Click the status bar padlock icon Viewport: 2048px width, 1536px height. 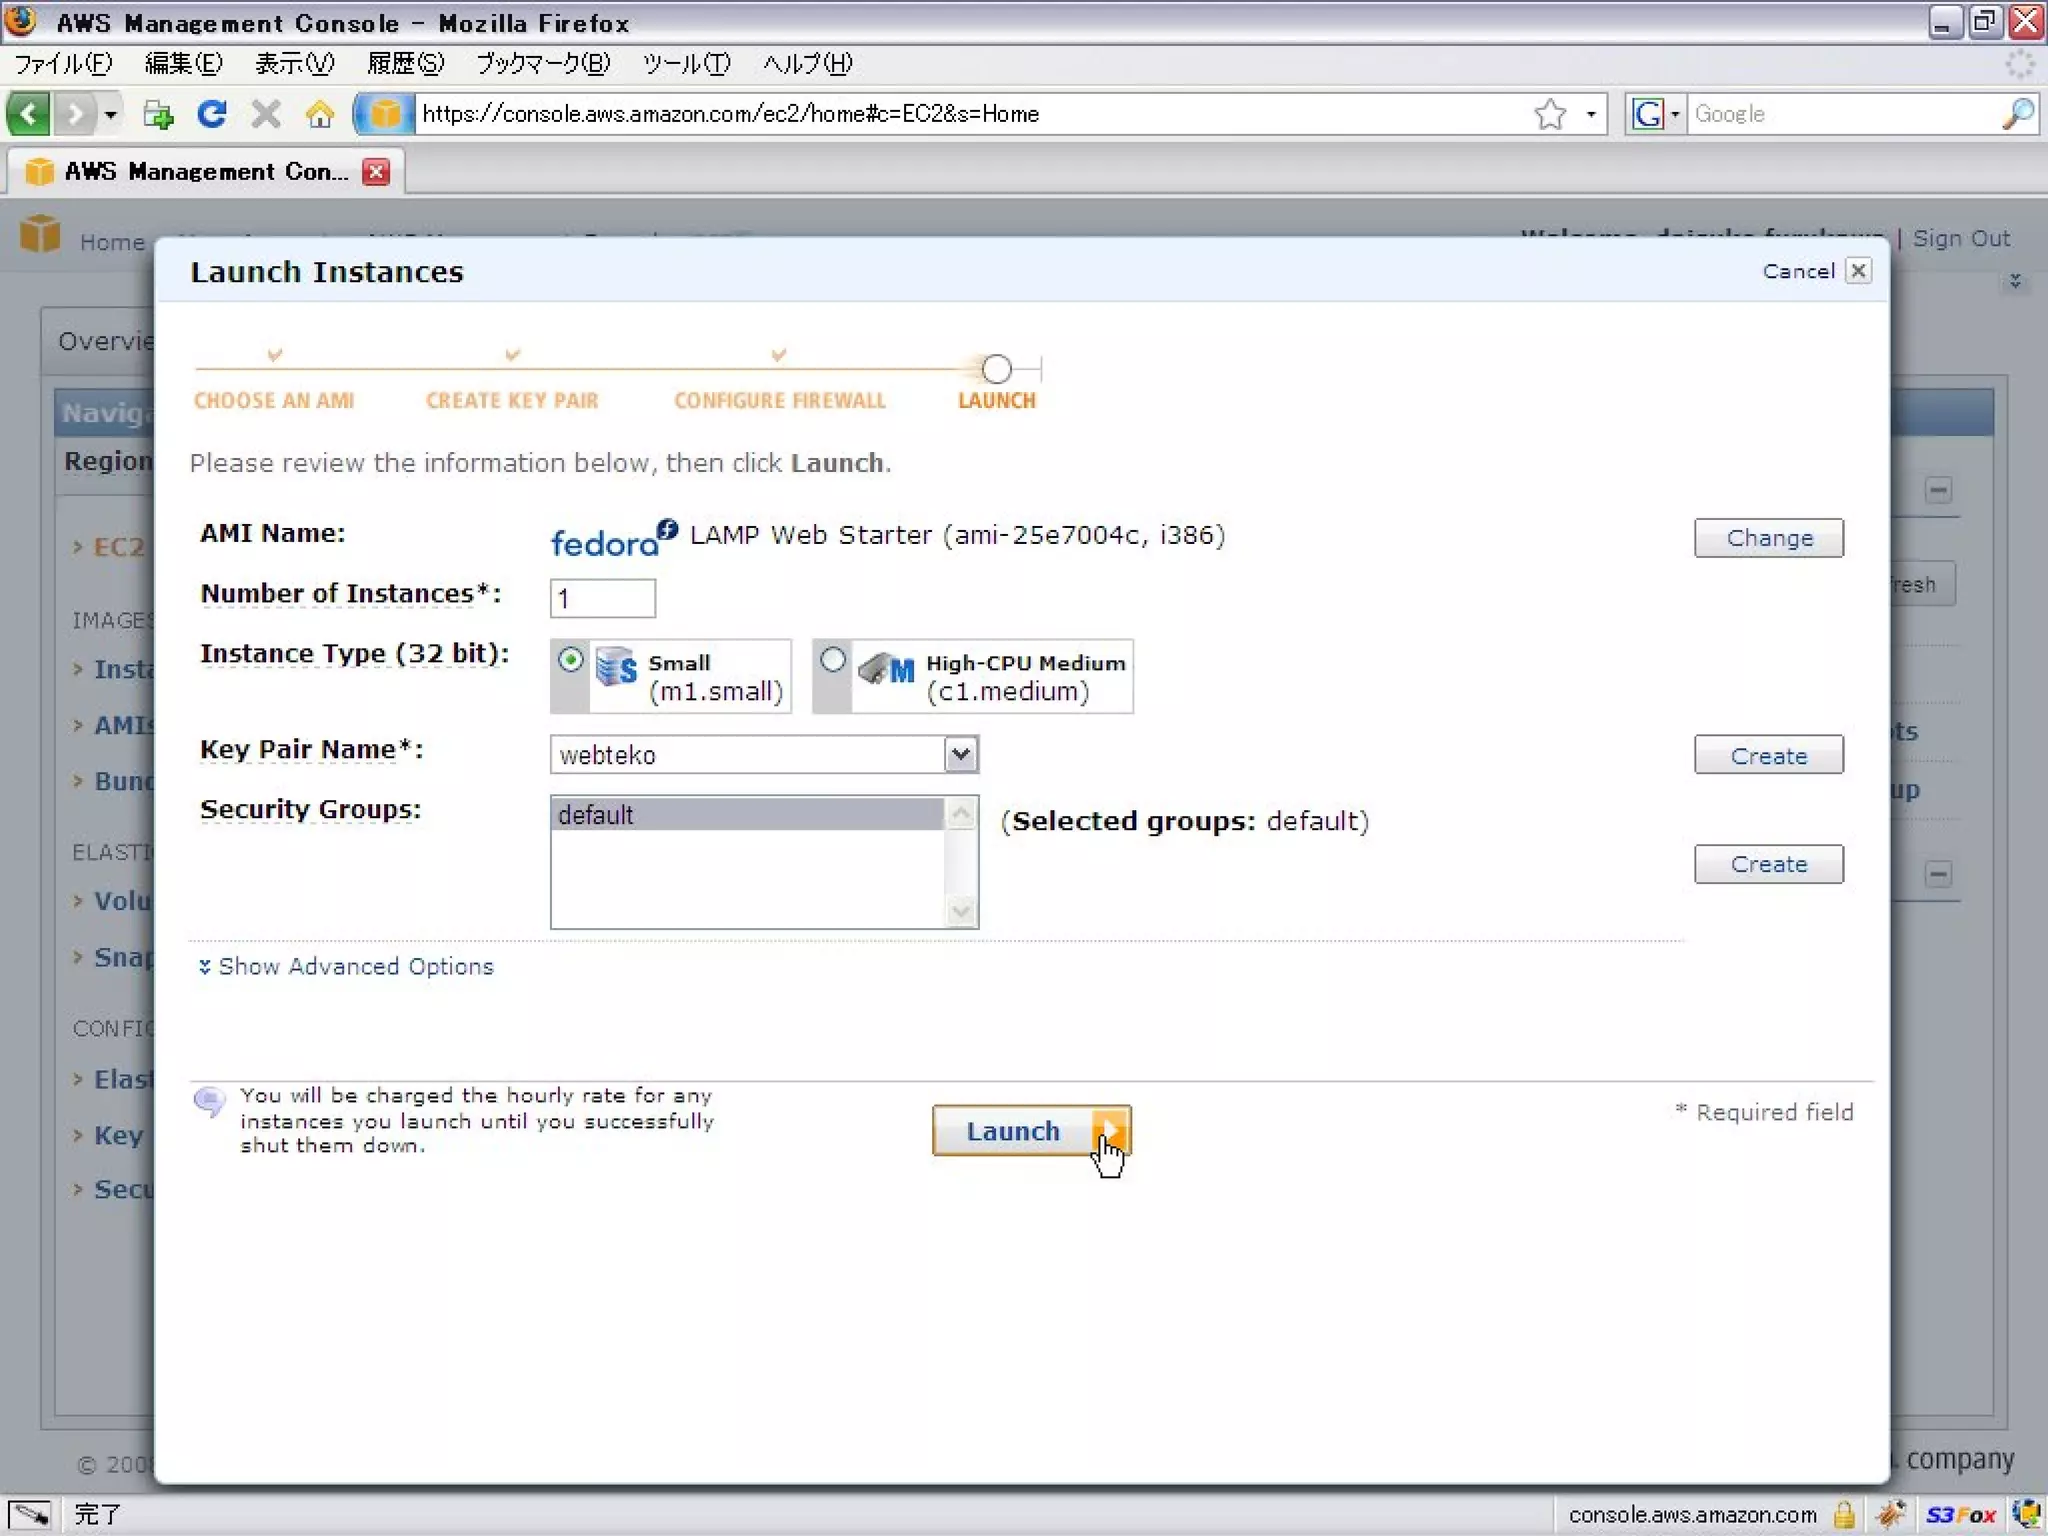[x=1844, y=1515]
